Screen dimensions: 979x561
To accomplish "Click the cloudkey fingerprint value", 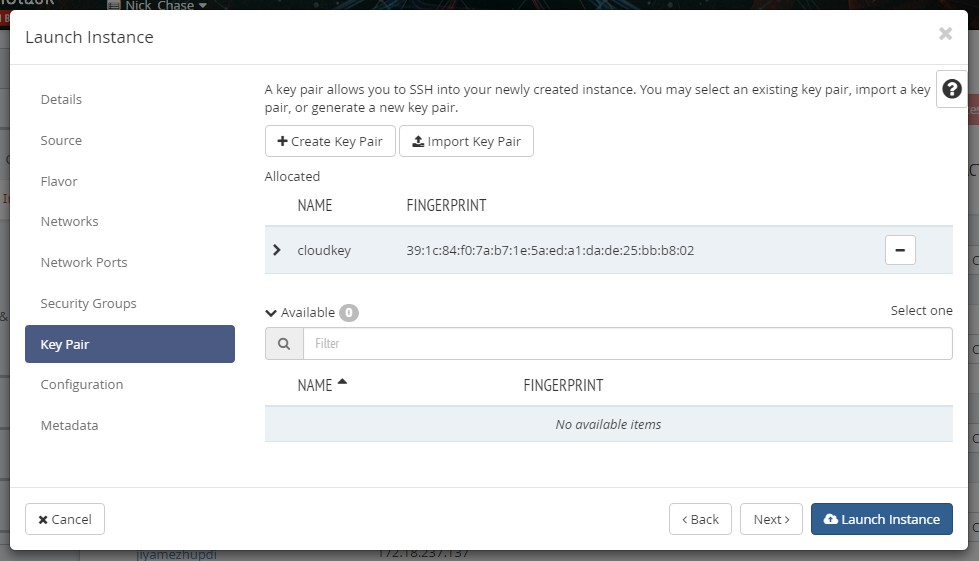I will click(550, 250).
